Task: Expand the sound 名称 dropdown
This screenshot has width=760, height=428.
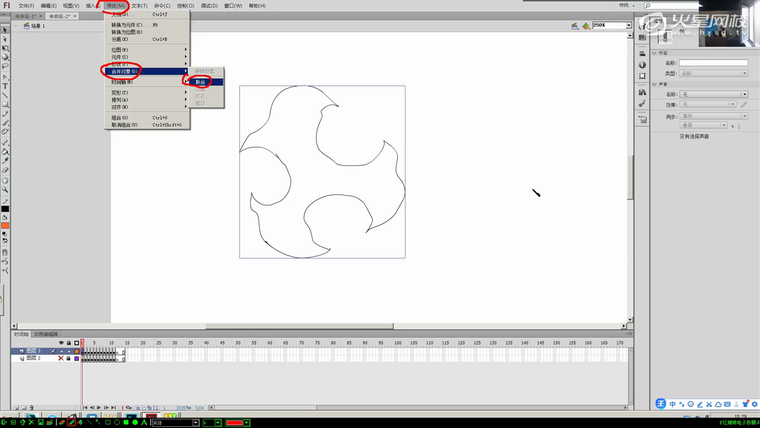Action: [x=744, y=94]
